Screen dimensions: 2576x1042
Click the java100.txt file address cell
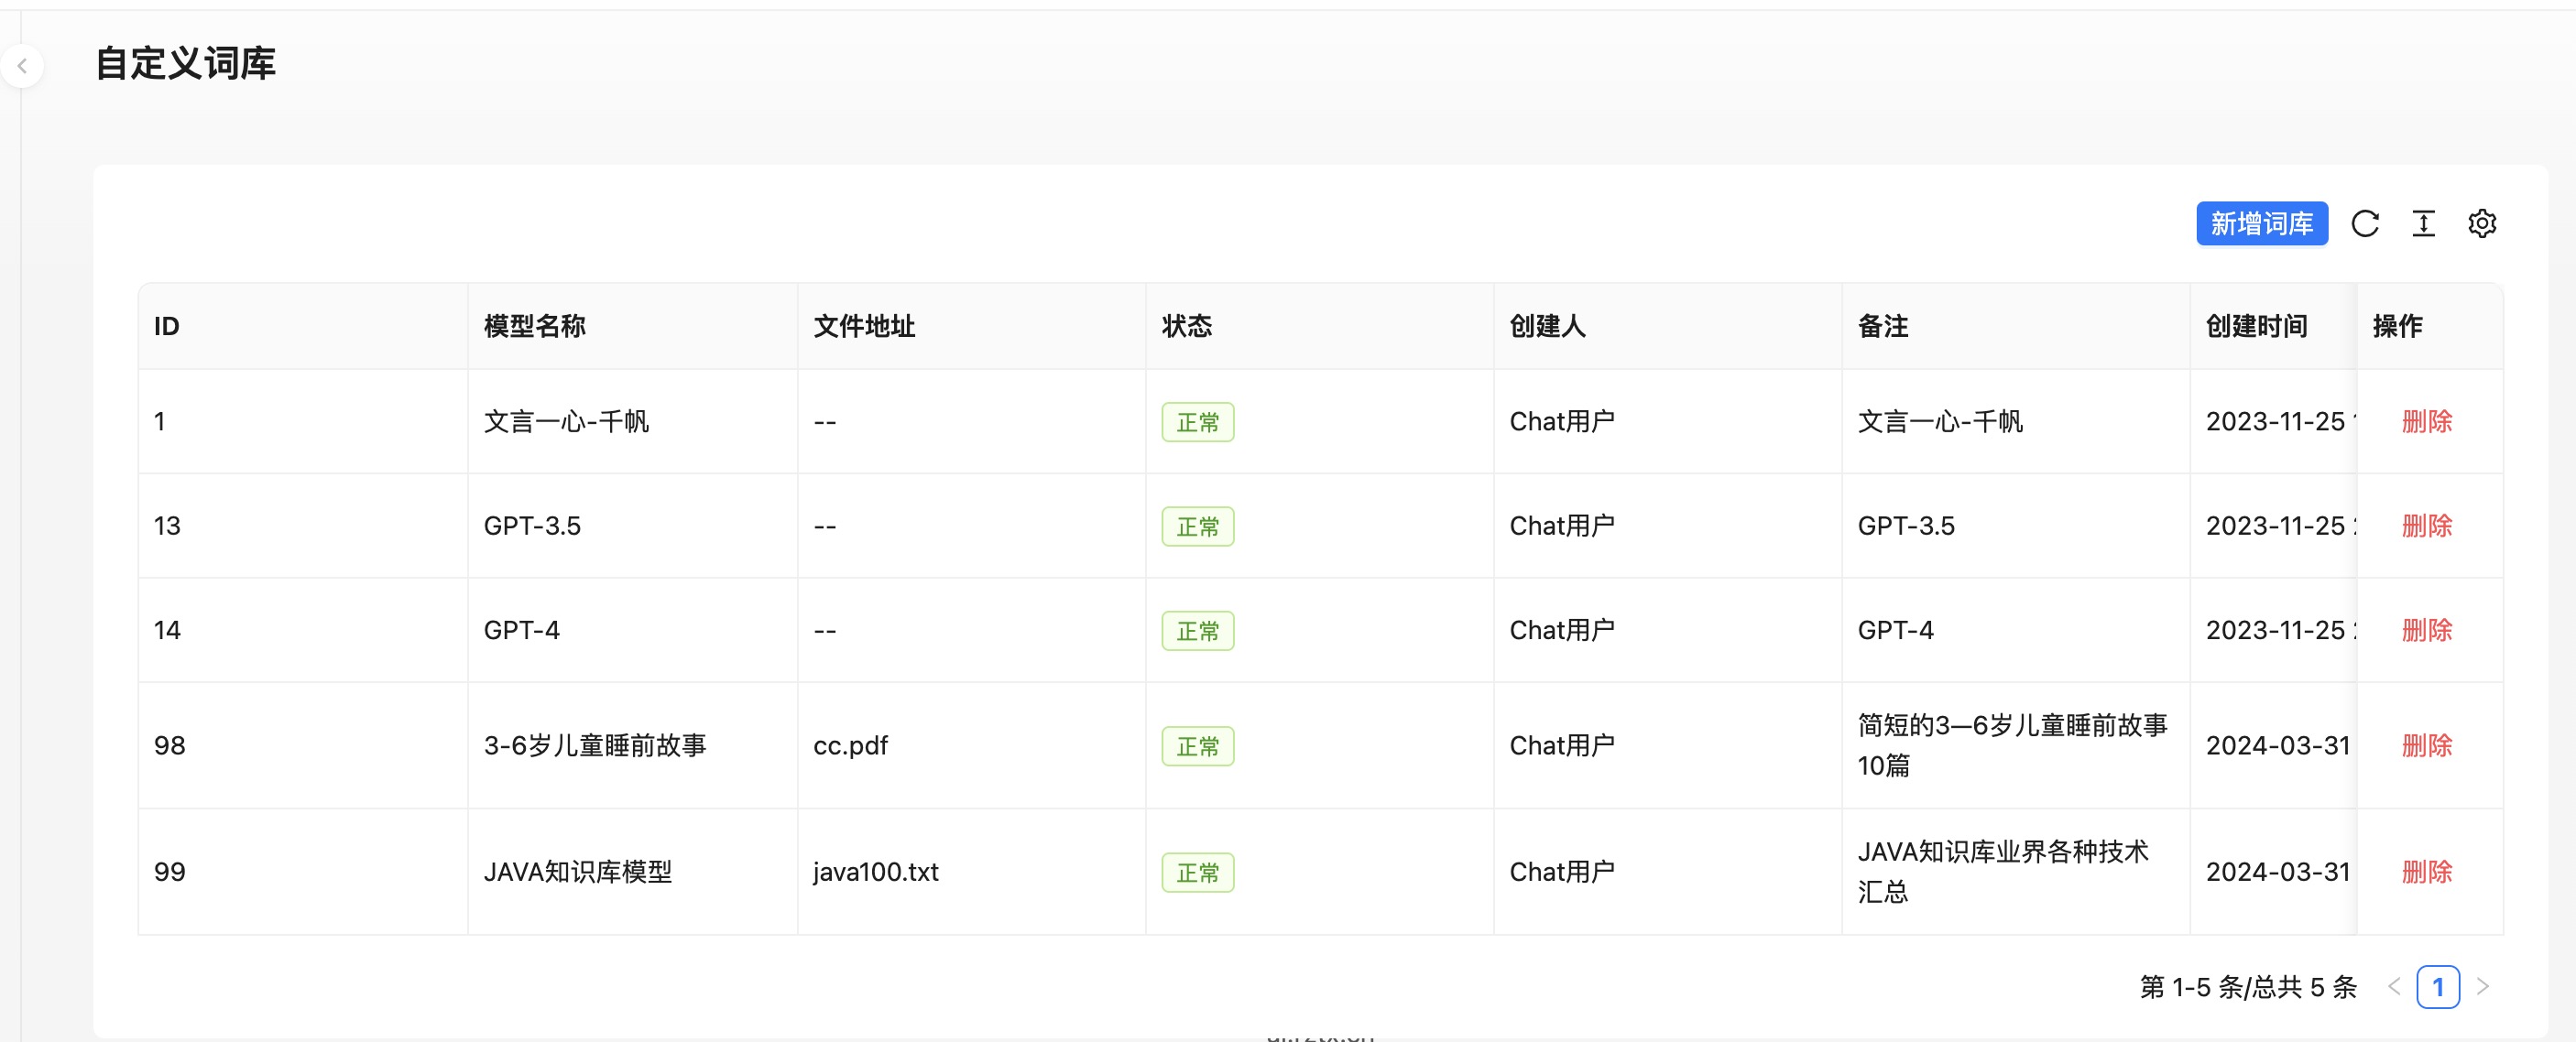875,872
